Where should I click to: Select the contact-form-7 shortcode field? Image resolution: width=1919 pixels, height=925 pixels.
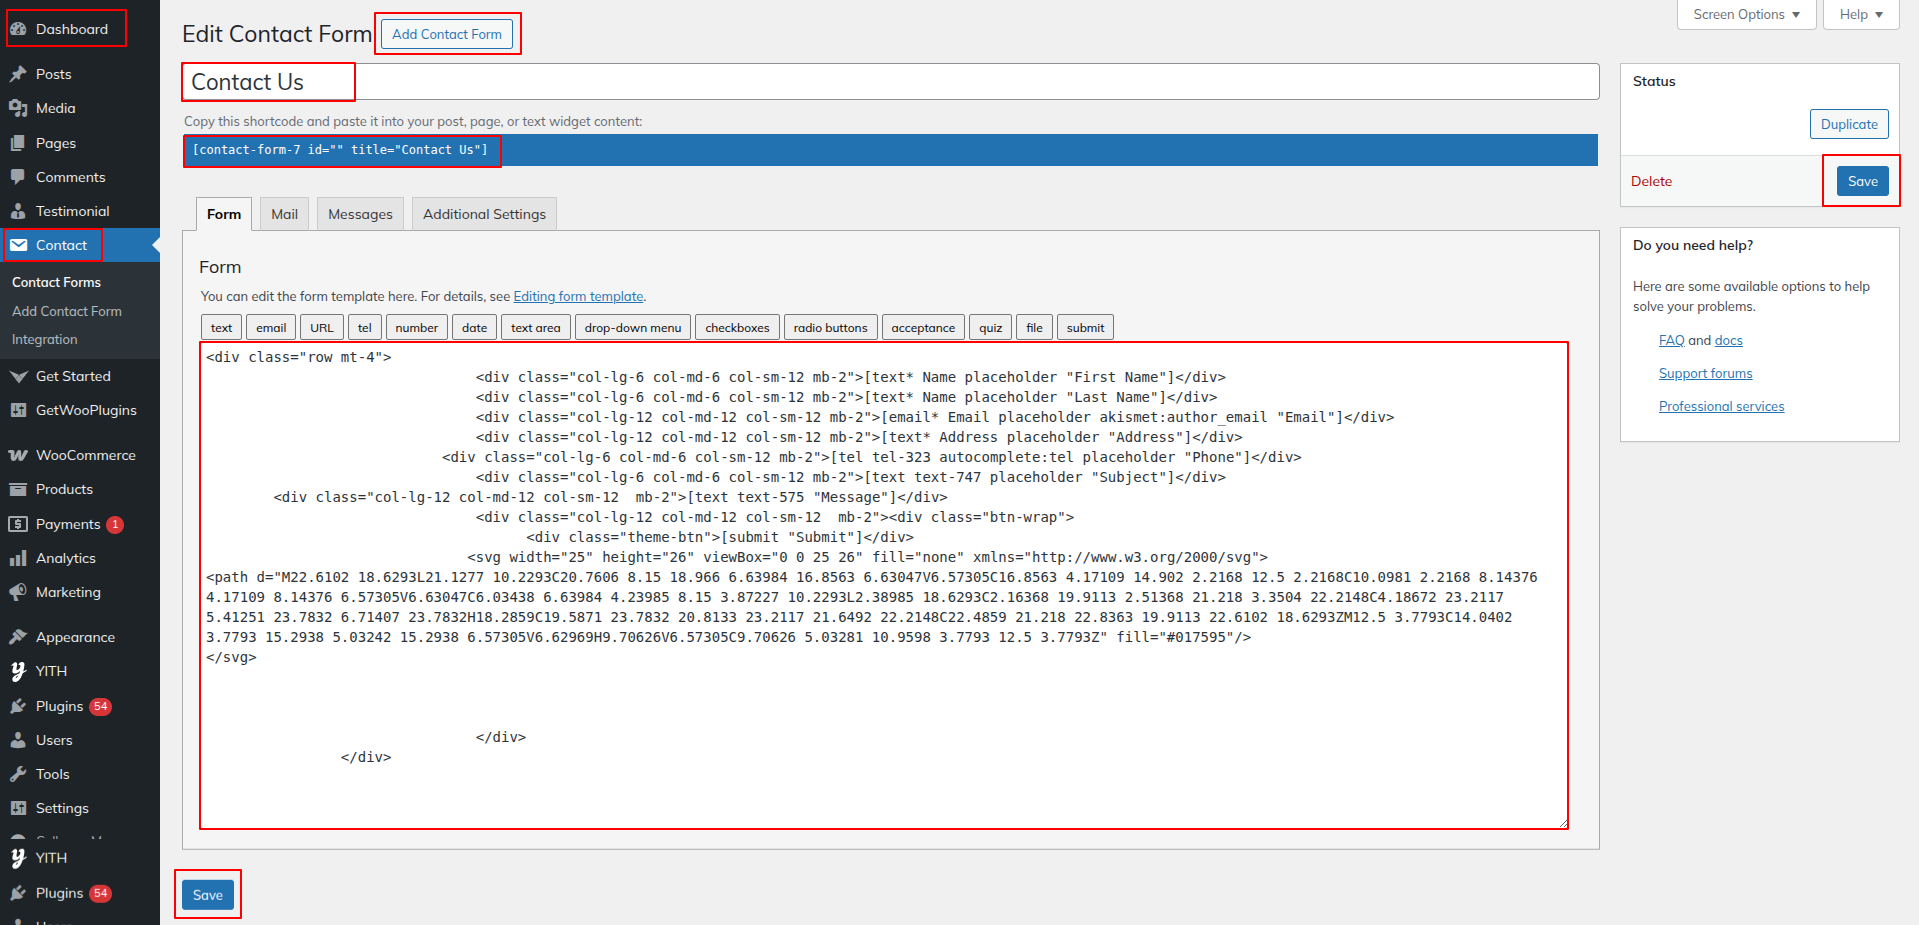point(890,150)
